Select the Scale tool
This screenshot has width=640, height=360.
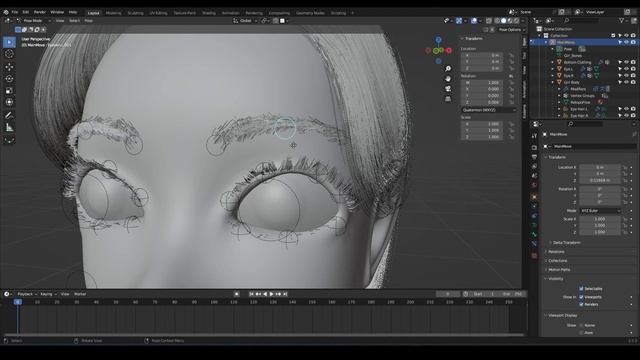9,91
